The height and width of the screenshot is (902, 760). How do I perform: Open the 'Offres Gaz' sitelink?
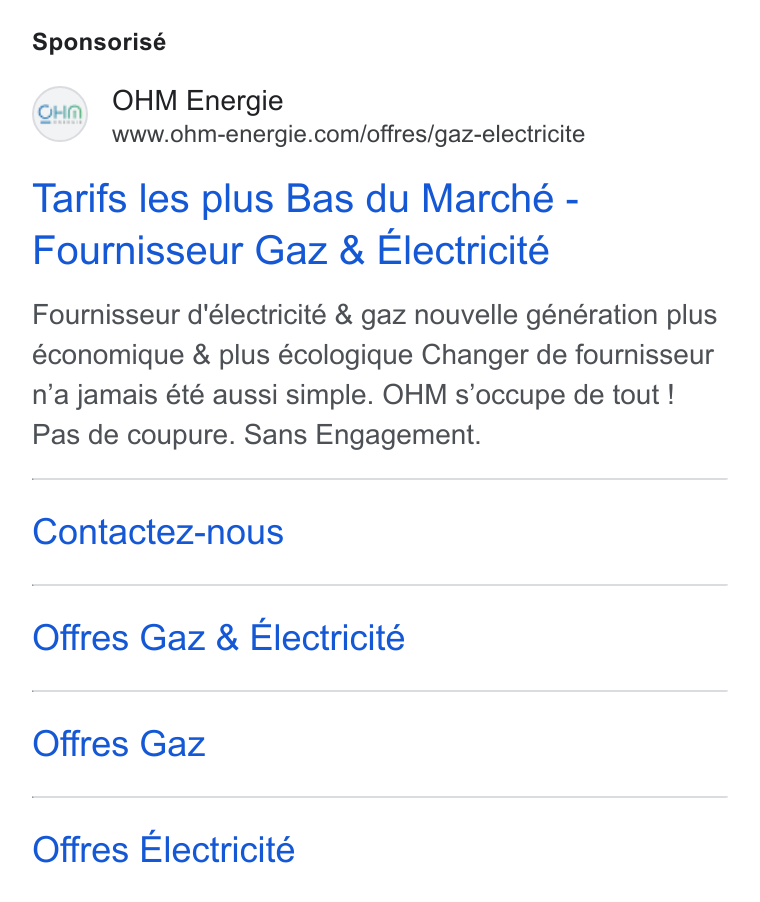coord(119,743)
